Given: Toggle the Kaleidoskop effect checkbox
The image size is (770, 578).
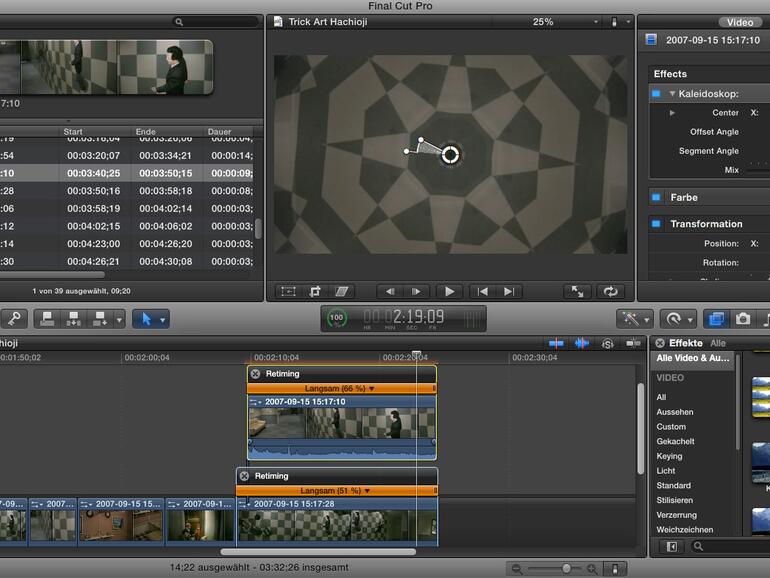Looking at the screenshot, I should click(655, 93).
